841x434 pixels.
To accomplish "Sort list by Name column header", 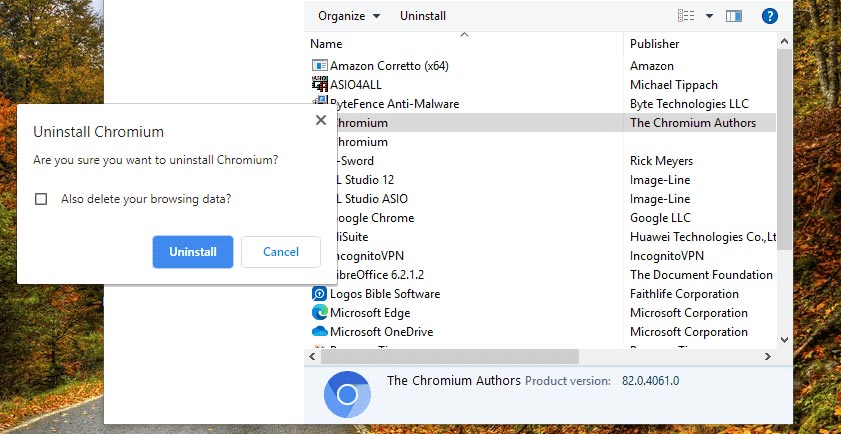I will point(326,44).
